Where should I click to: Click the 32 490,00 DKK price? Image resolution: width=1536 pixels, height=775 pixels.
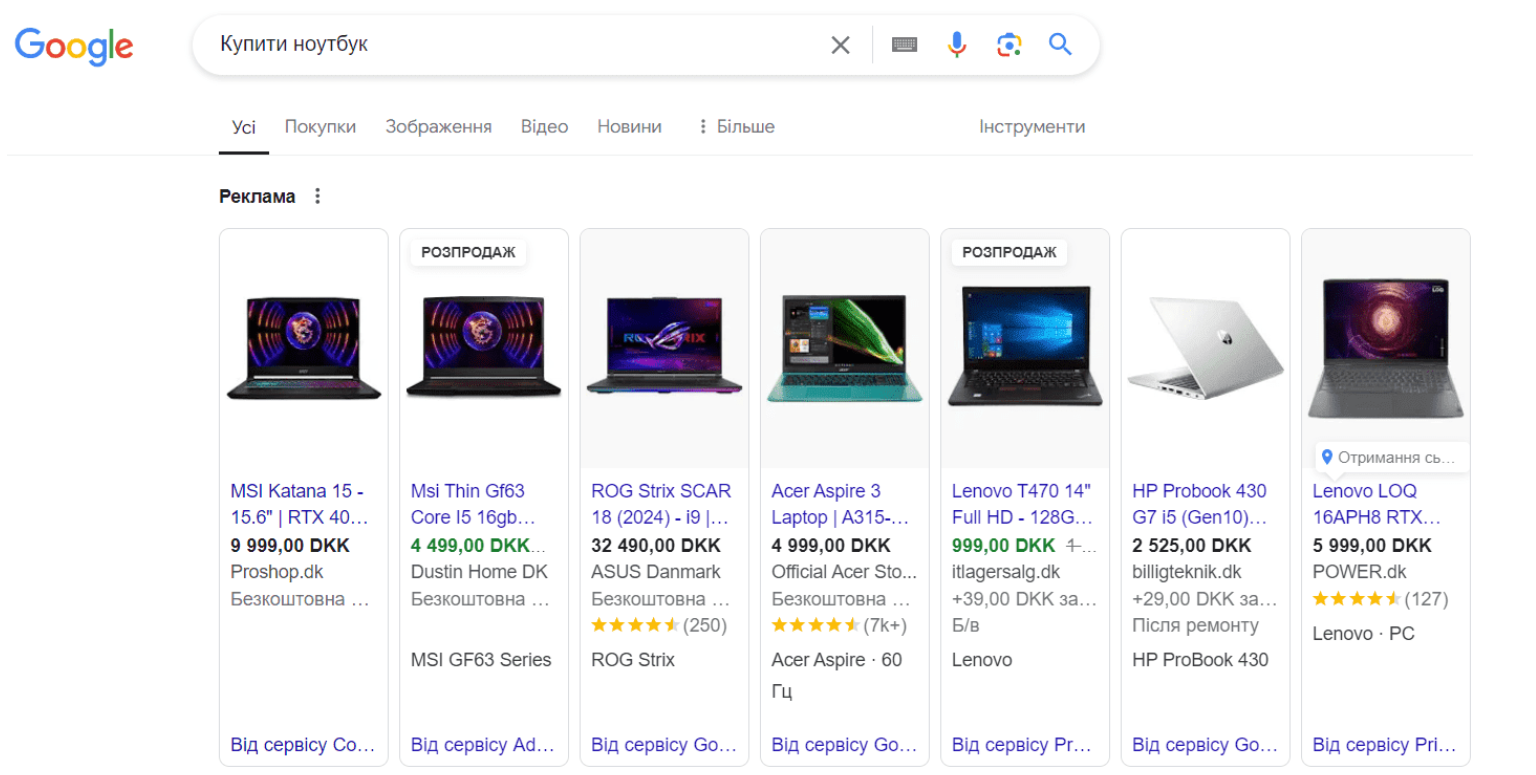[x=656, y=545]
